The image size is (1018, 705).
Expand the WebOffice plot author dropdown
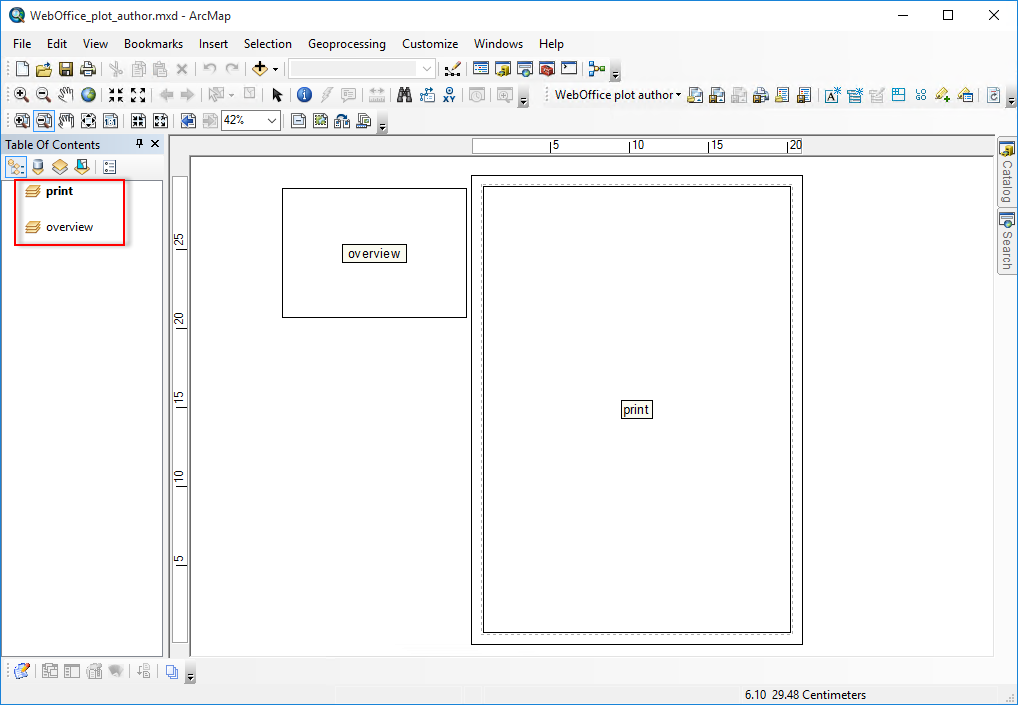678,96
